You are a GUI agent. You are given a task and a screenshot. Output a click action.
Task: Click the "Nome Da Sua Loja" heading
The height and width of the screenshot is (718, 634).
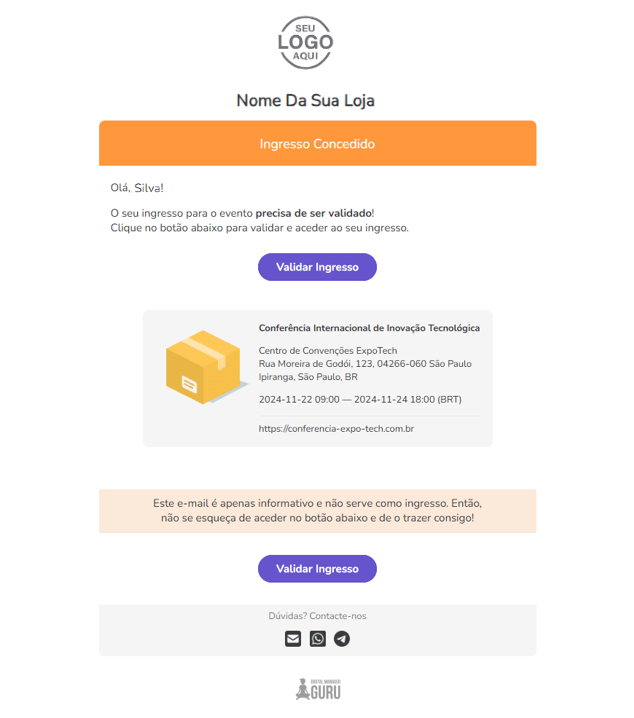click(x=305, y=100)
